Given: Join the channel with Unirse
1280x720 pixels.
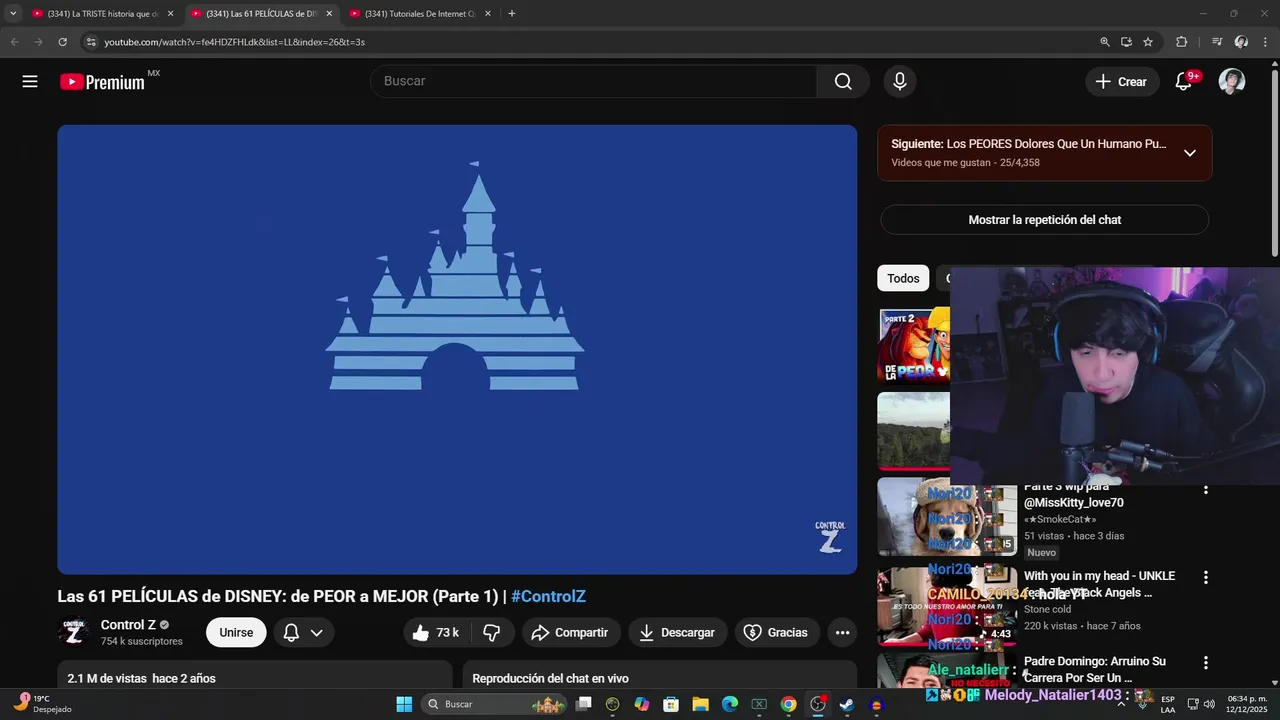Looking at the screenshot, I should click(x=236, y=632).
